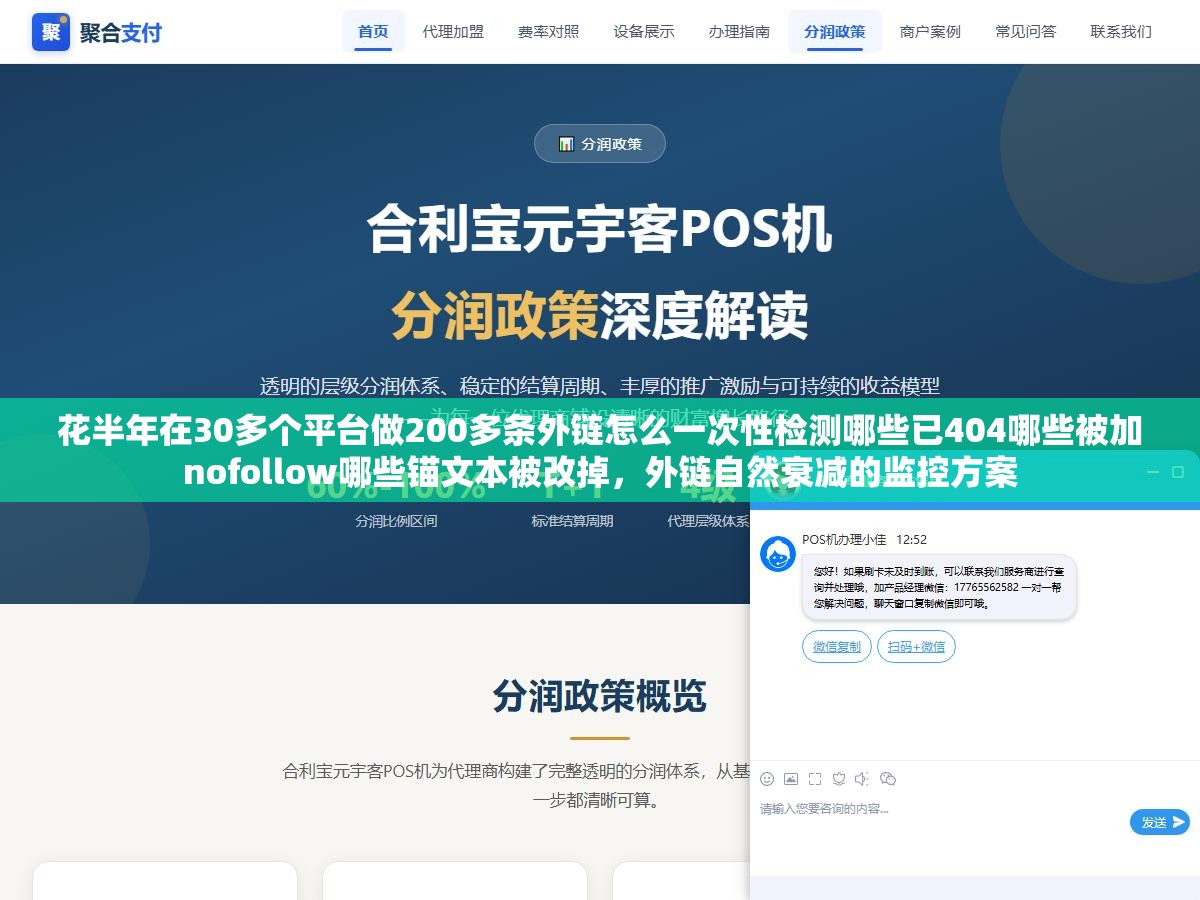Open the 商户案例 nav item
The image size is (1200, 900).
point(930,31)
